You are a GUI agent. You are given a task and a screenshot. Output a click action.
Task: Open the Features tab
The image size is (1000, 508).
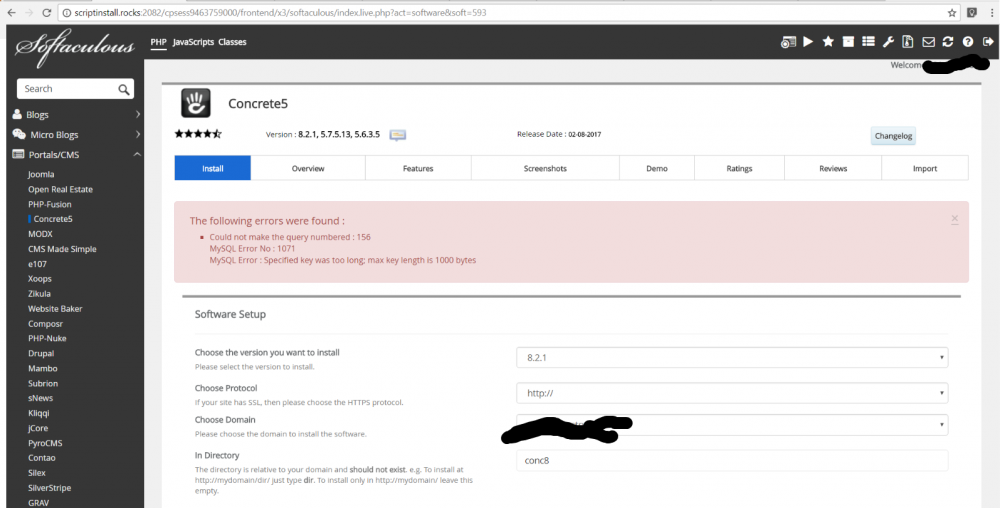coord(418,168)
